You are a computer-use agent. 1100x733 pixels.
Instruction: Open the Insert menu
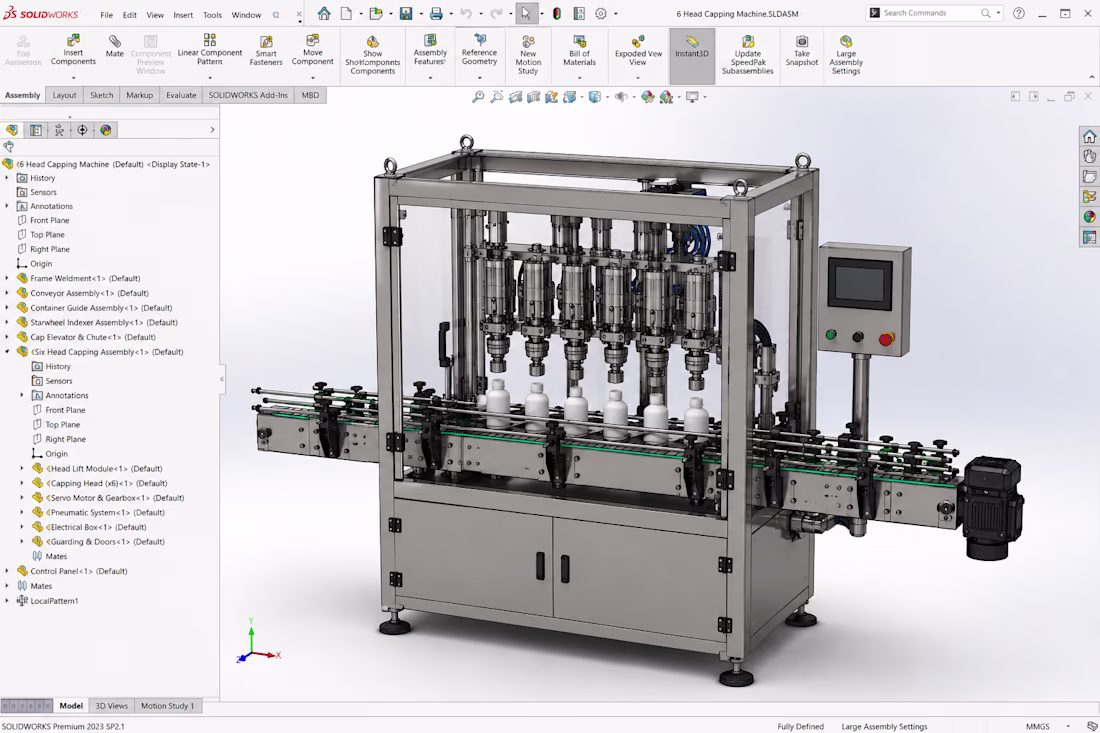pyautogui.click(x=183, y=15)
